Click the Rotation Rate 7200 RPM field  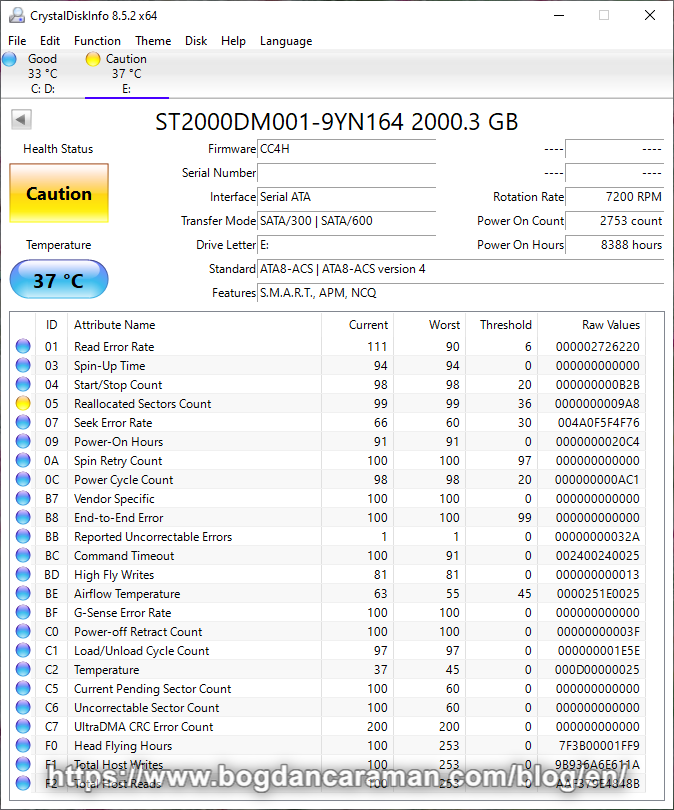(x=615, y=197)
